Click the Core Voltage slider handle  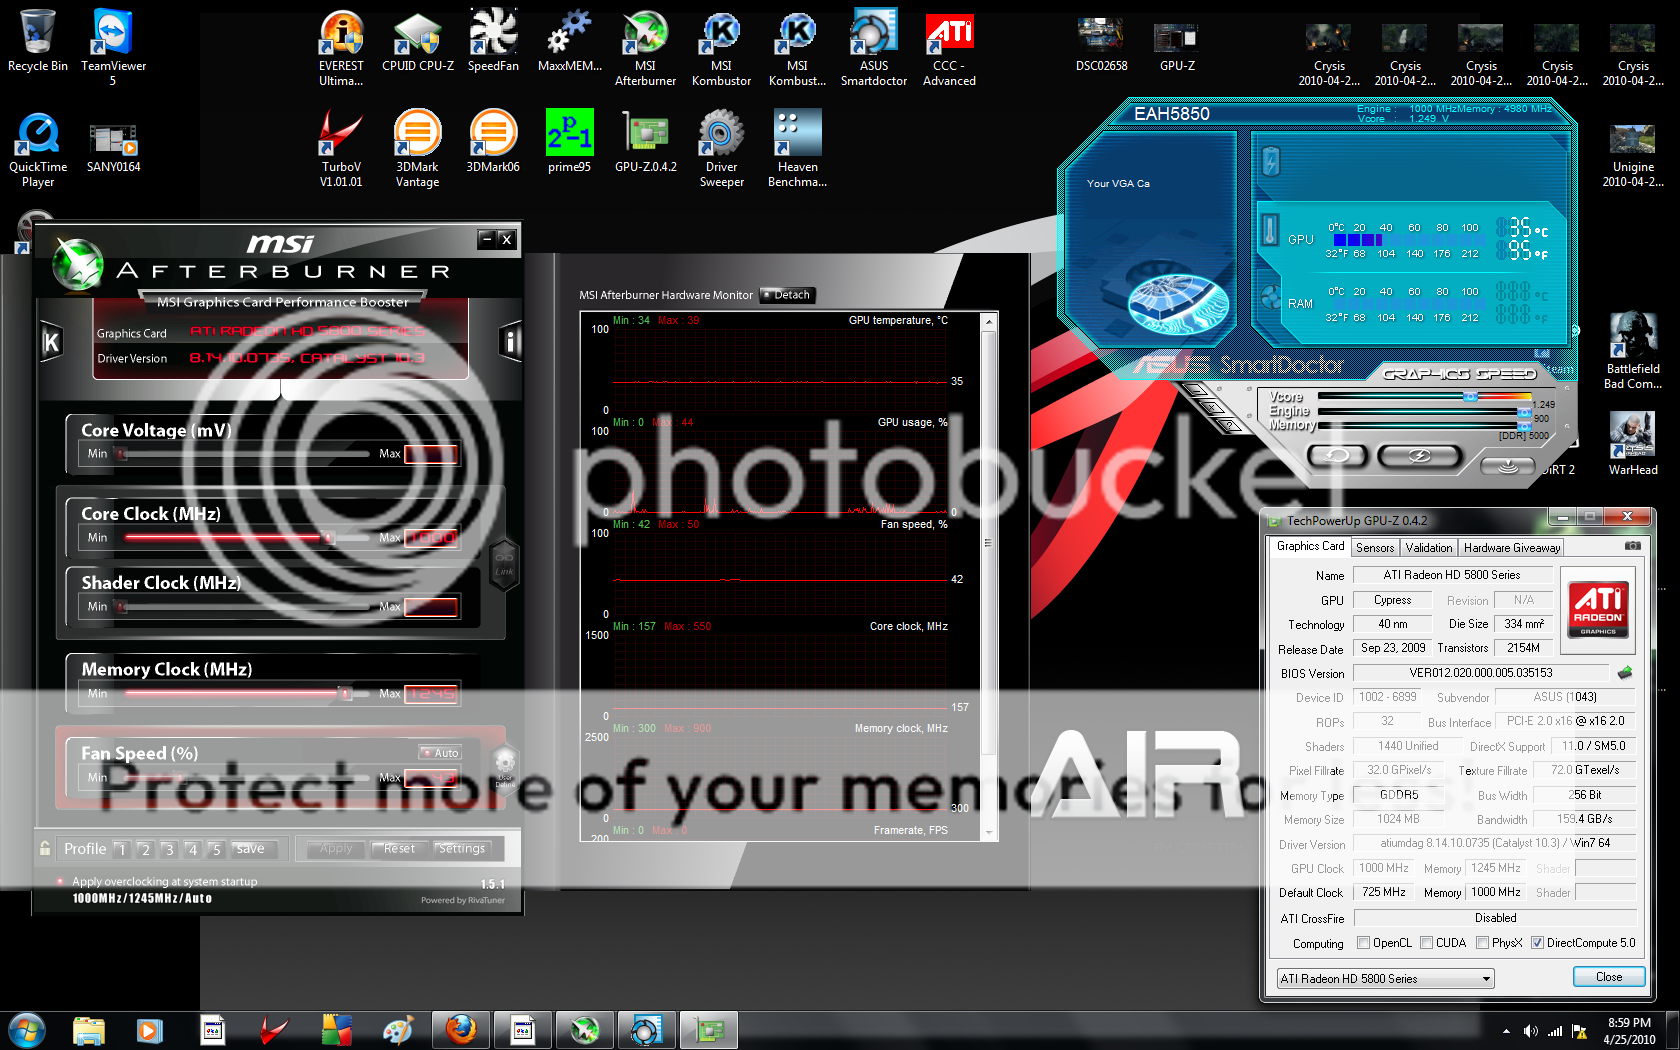click(122, 453)
